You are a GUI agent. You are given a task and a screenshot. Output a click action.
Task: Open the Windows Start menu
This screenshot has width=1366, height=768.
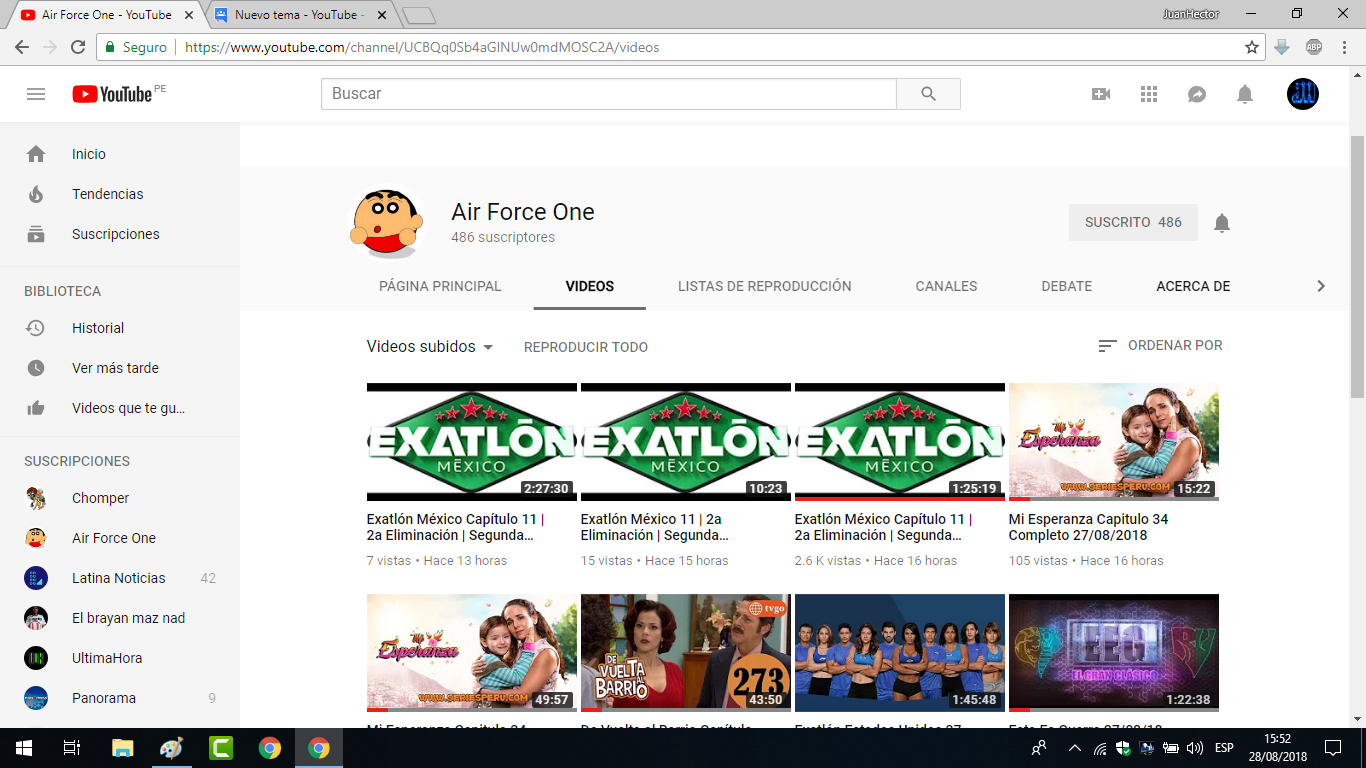(24, 748)
